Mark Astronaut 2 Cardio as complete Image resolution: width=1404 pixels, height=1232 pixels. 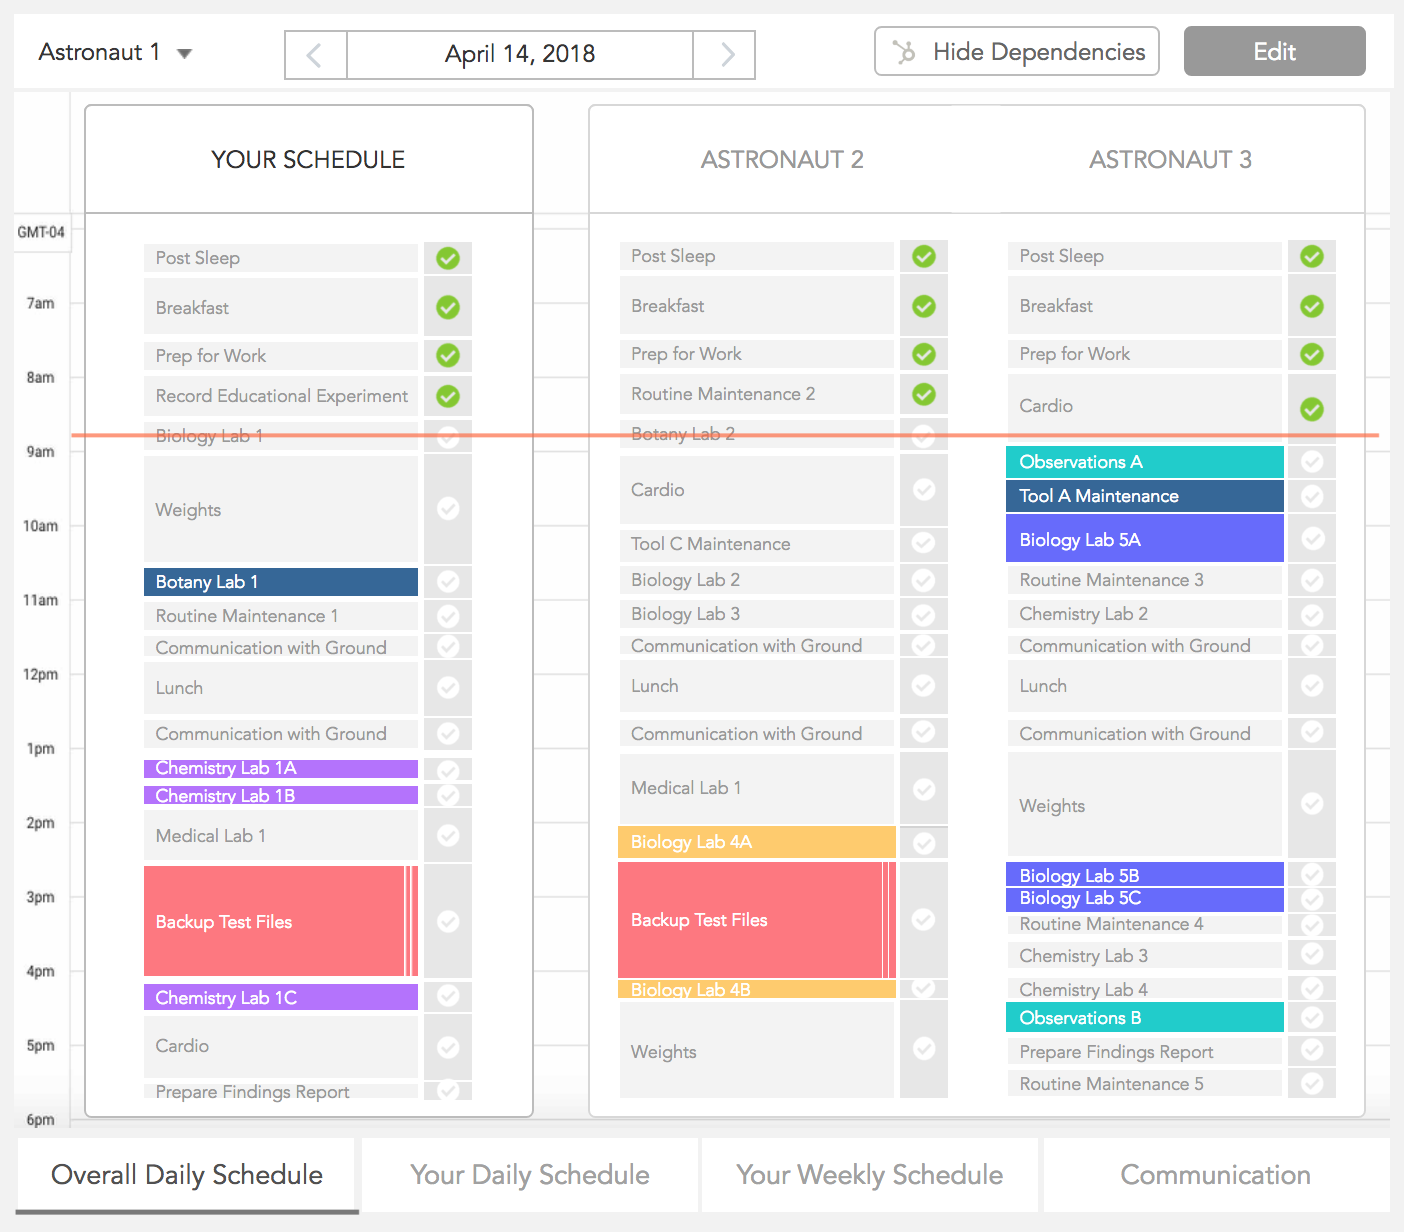click(x=924, y=489)
